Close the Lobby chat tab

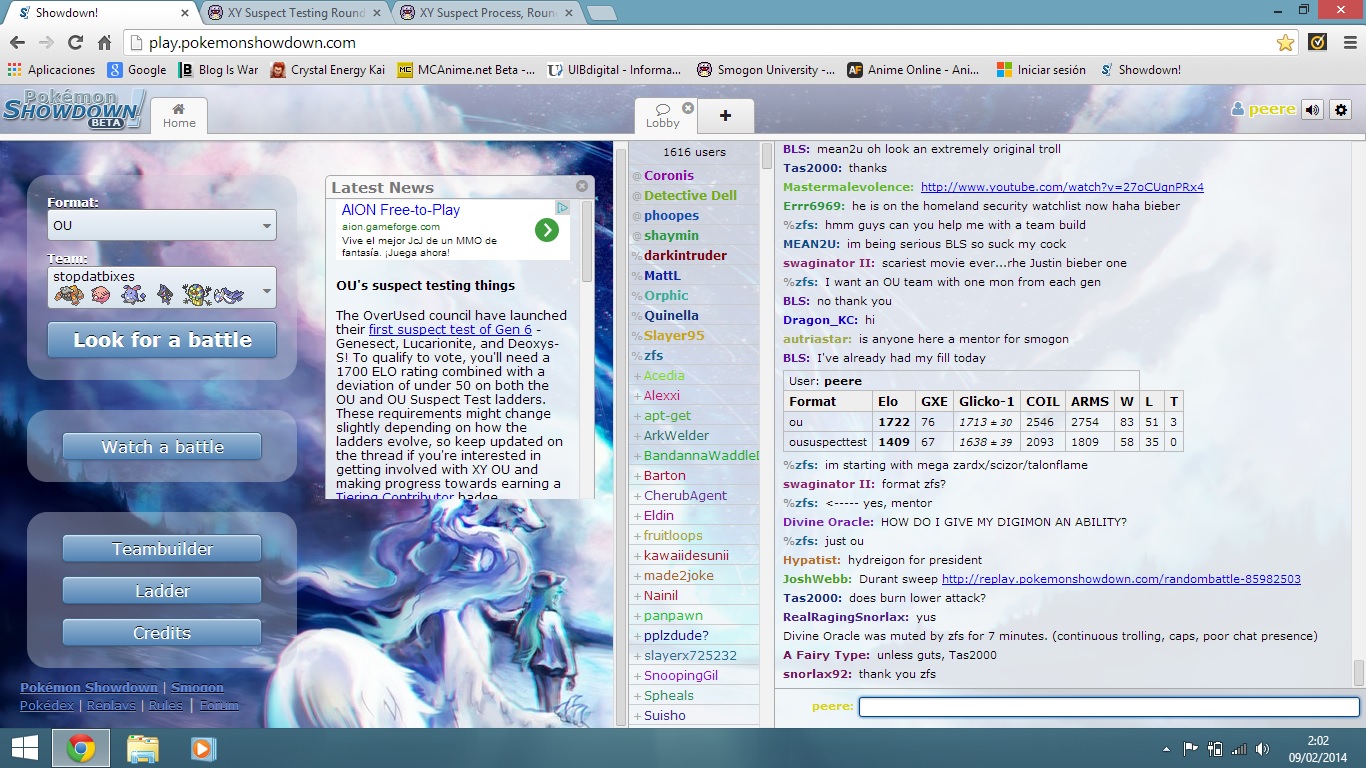688,108
